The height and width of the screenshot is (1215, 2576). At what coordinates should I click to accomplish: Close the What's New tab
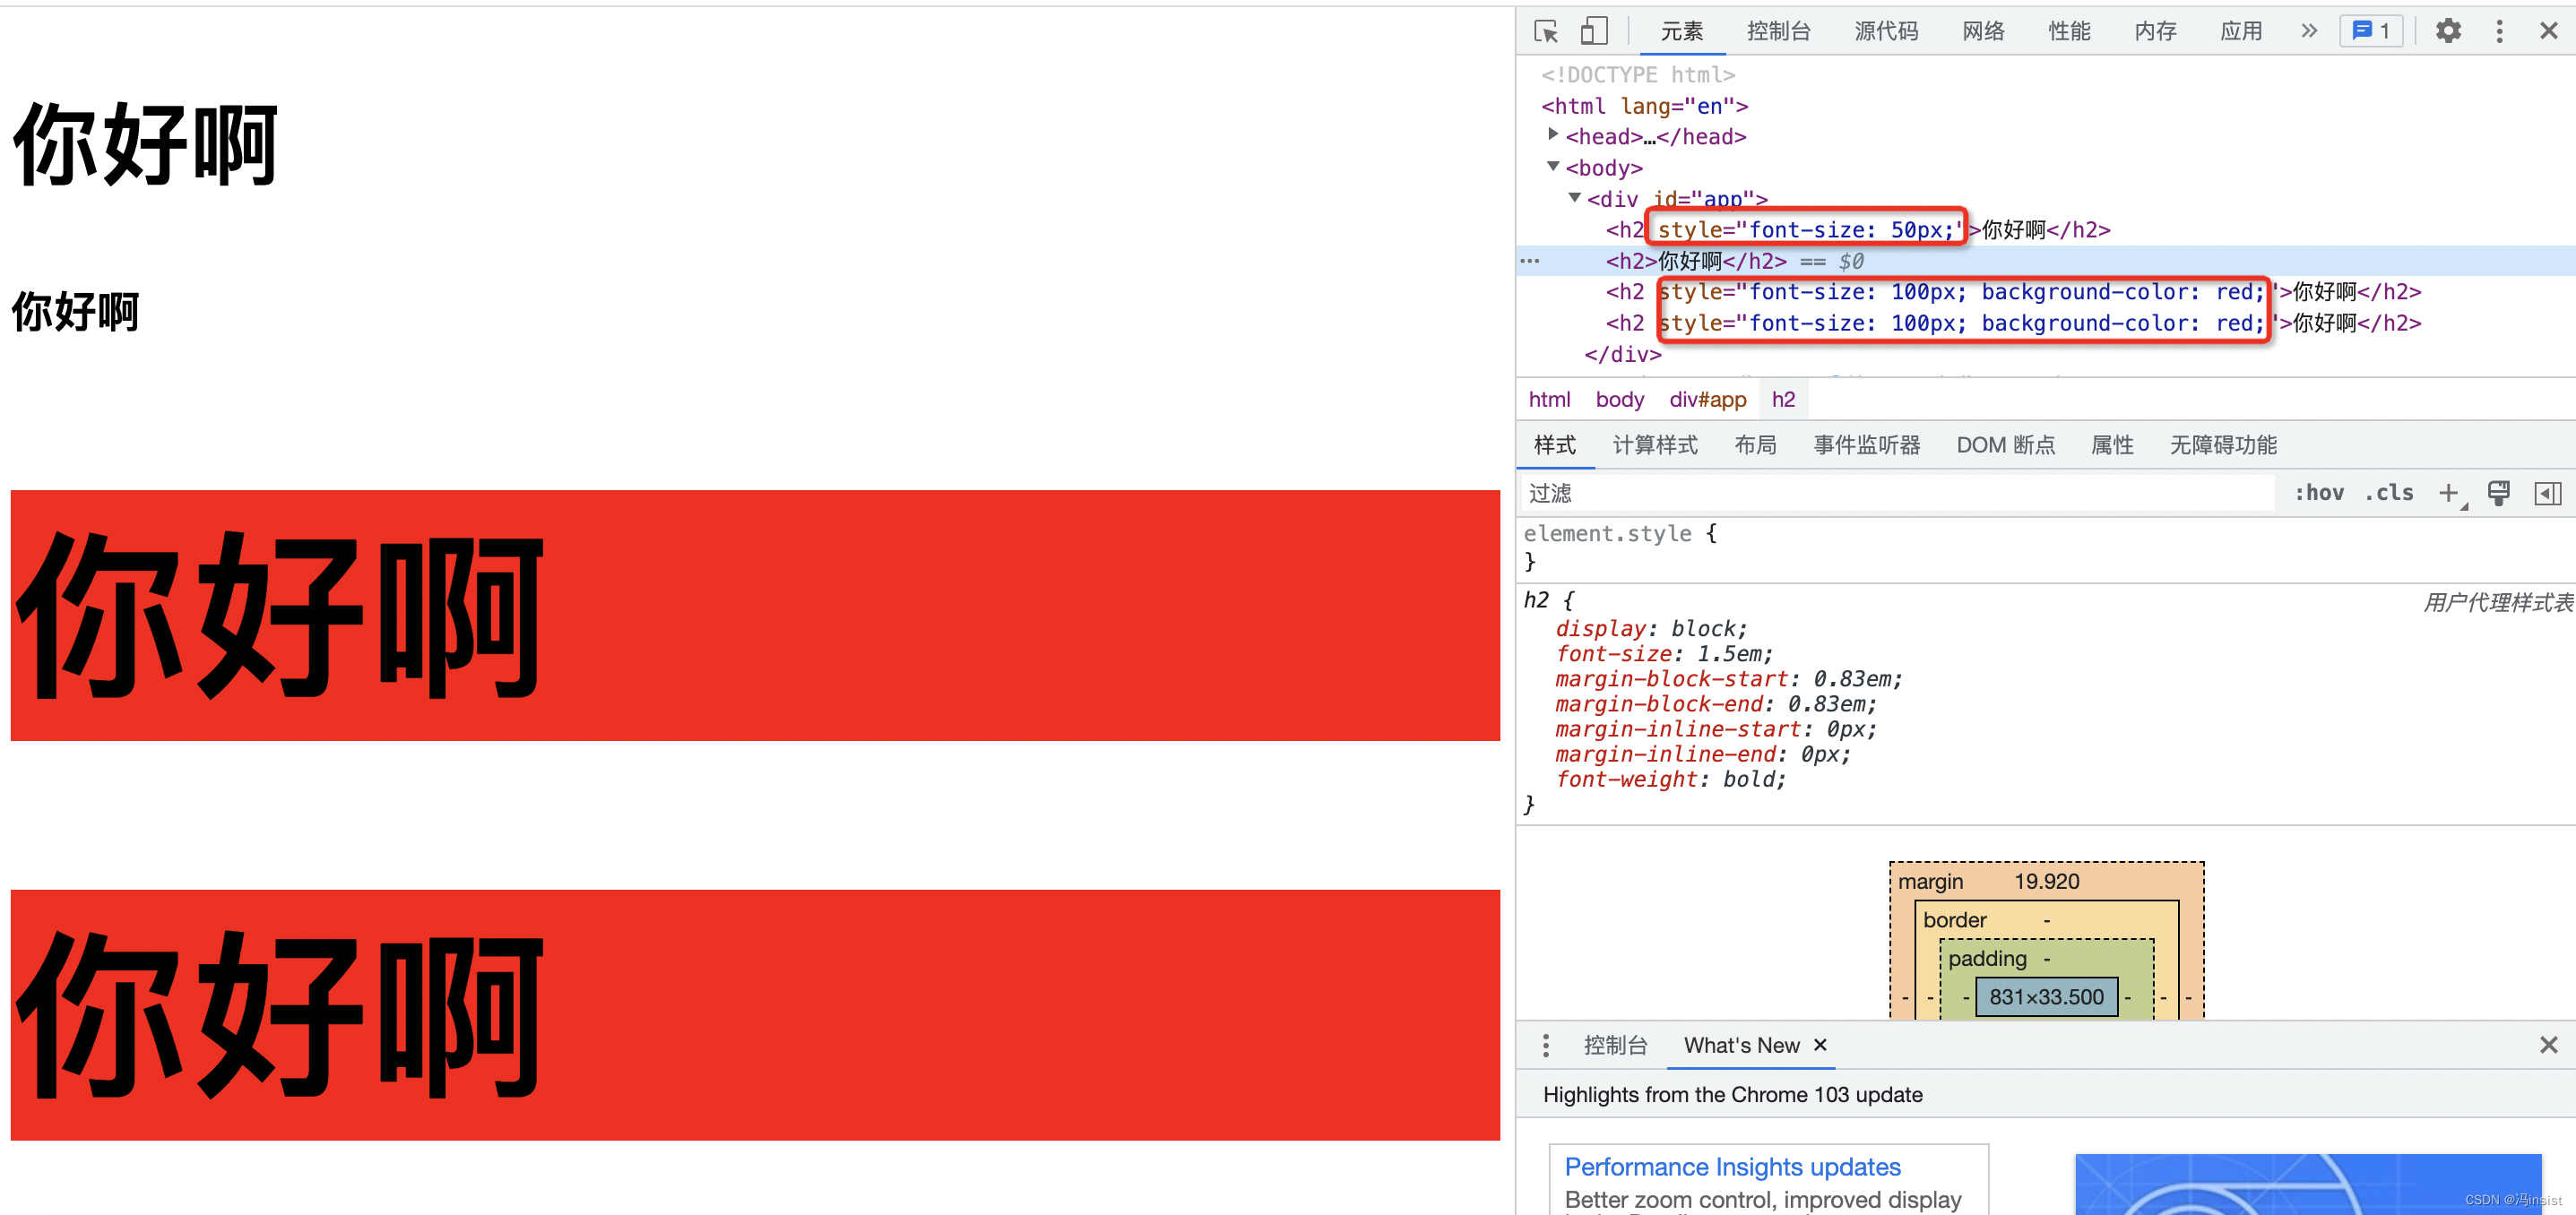[1820, 1045]
